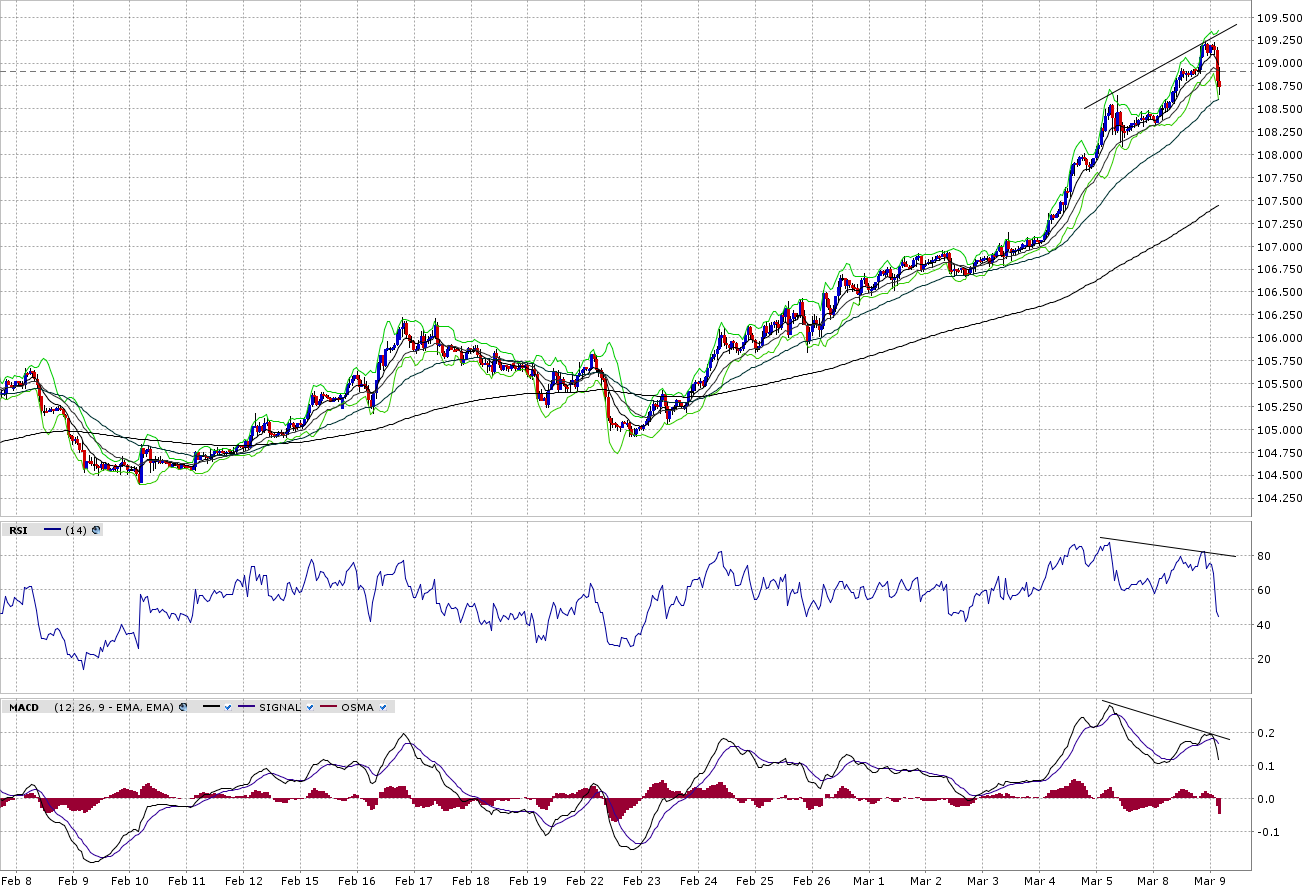Click the 104.250 price axis label
The image size is (1311, 895).
1280,499
